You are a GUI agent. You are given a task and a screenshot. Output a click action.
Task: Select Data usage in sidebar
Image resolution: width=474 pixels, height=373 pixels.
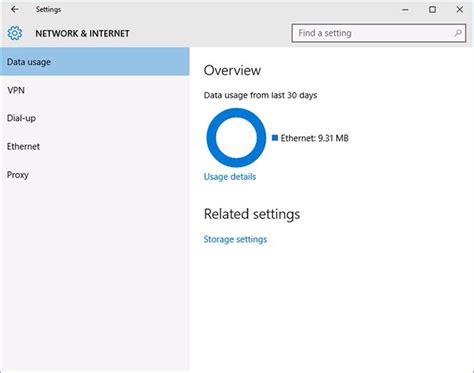point(95,62)
